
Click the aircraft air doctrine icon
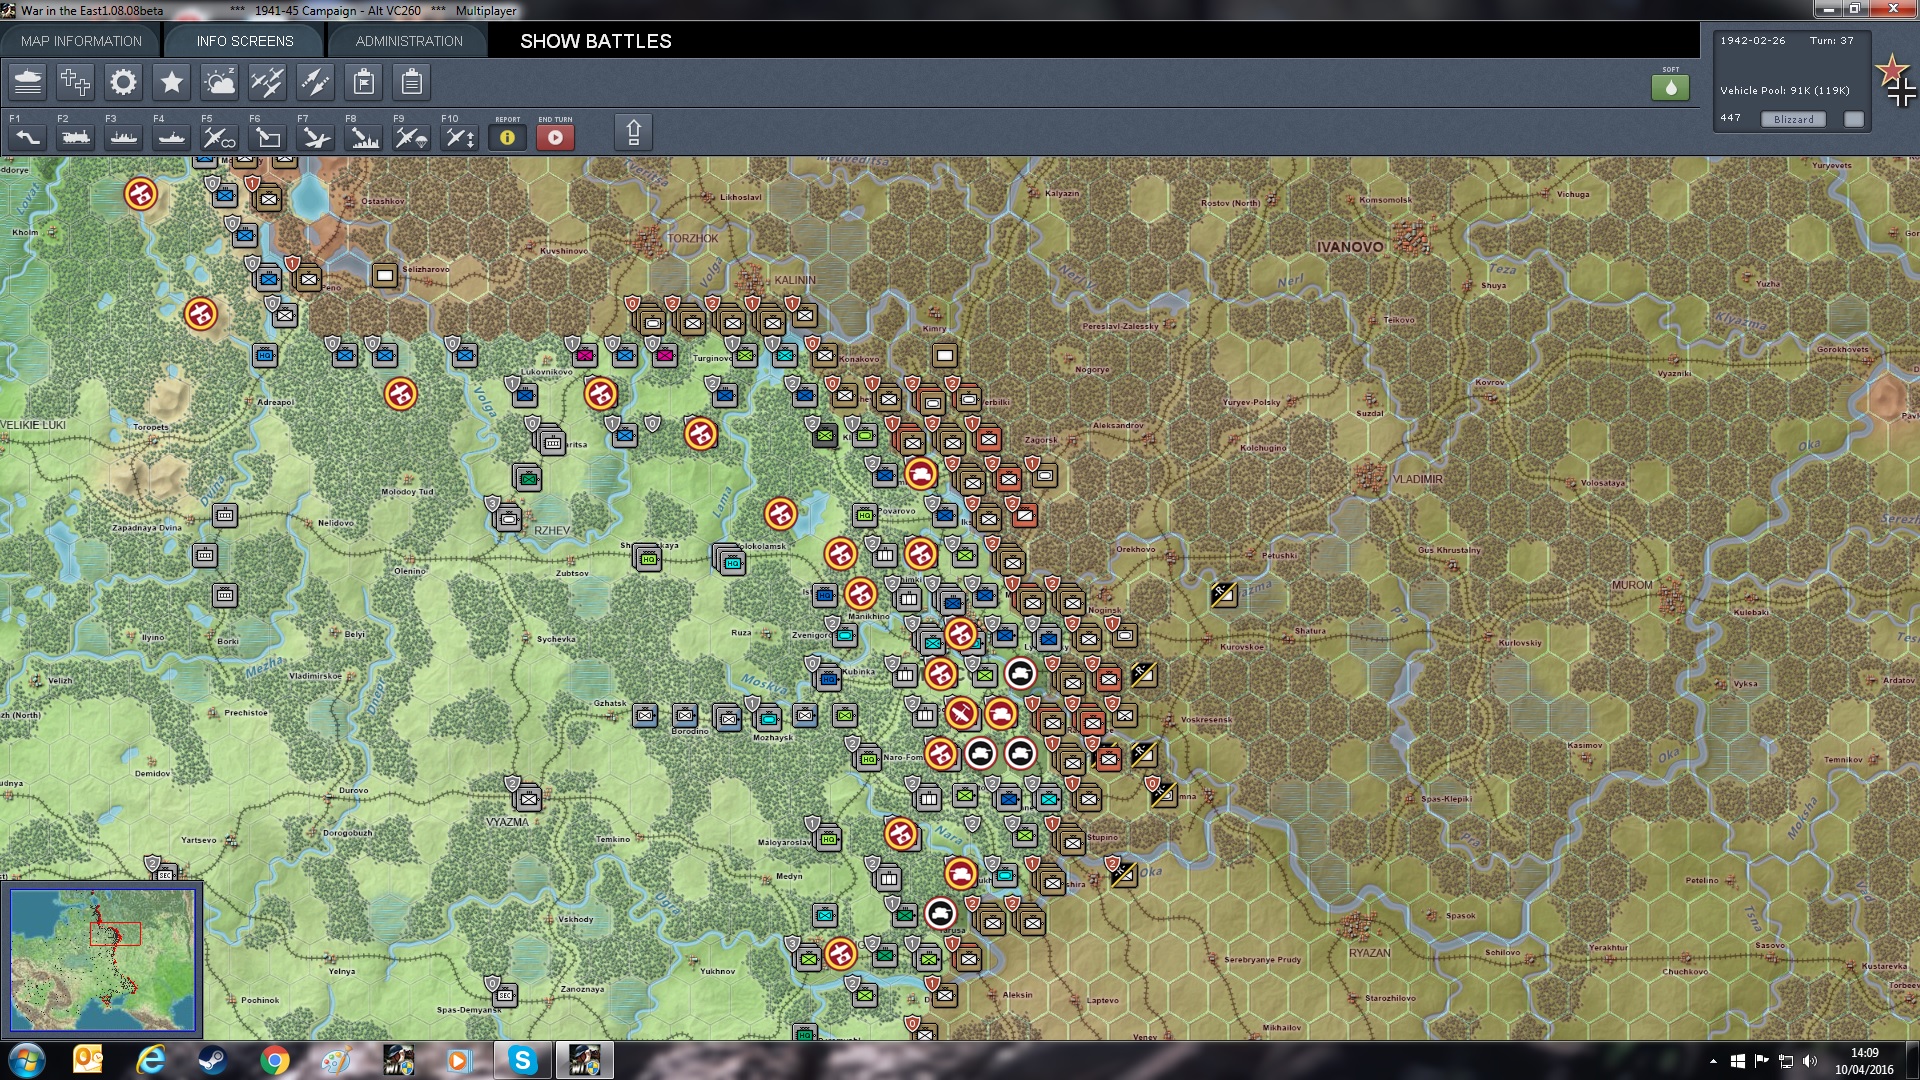pyautogui.click(x=267, y=82)
